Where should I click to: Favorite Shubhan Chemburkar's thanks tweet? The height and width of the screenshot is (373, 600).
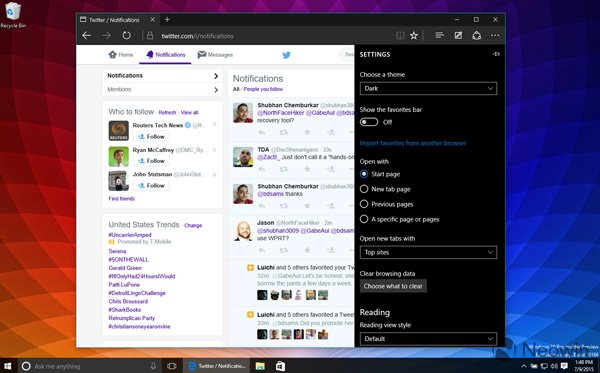(307, 206)
